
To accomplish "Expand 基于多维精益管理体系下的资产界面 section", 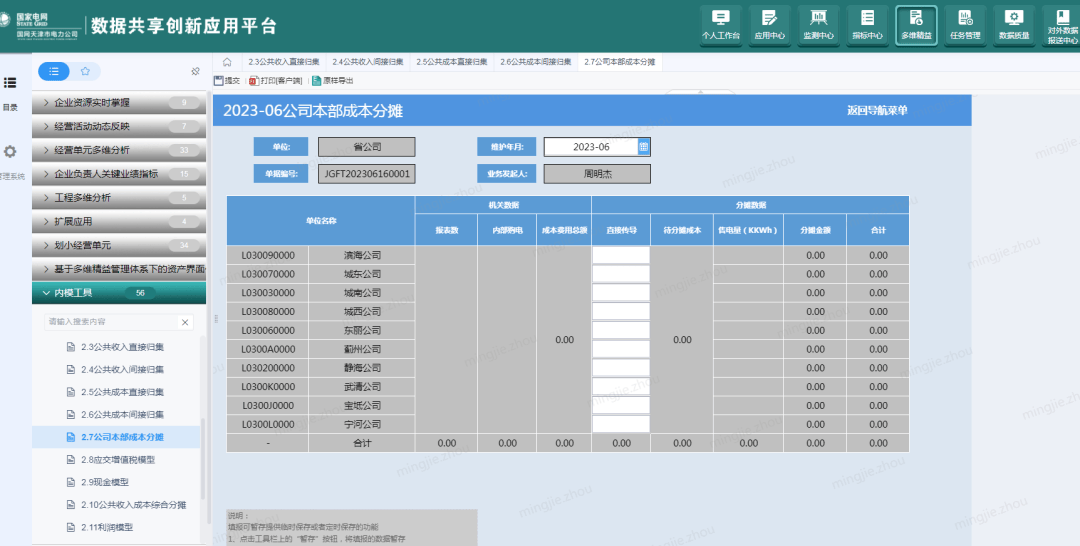I will pos(118,269).
